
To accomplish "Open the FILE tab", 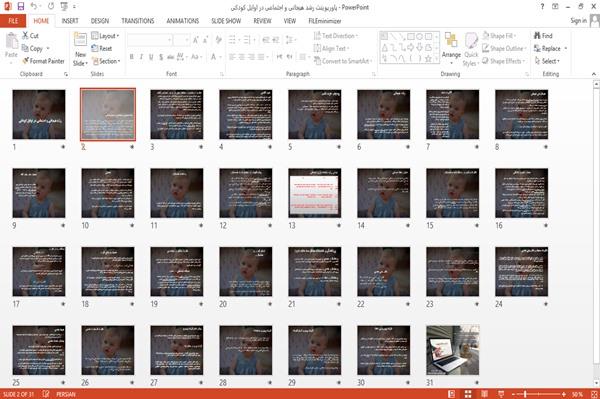I will (13, 21).
